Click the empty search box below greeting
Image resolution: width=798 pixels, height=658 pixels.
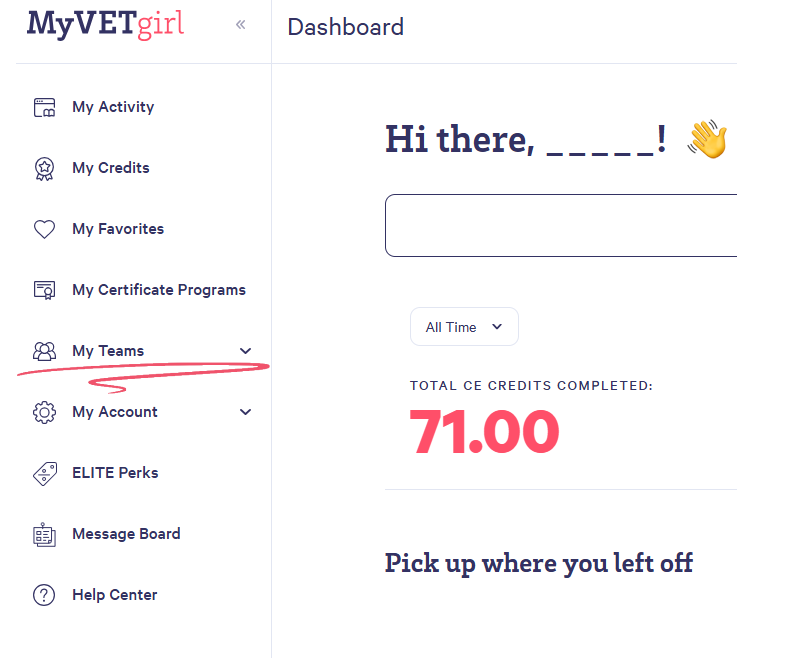point(560,225)
